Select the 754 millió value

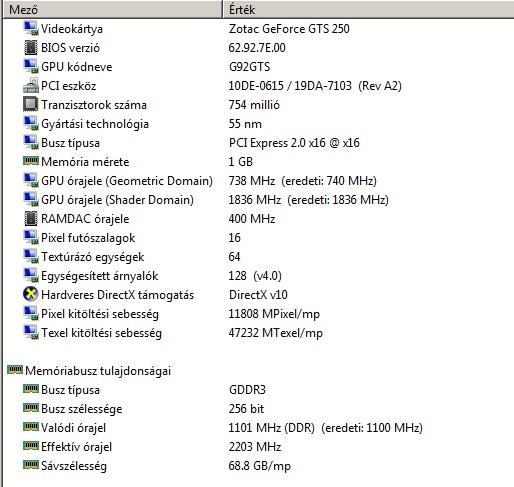[254, 105]
